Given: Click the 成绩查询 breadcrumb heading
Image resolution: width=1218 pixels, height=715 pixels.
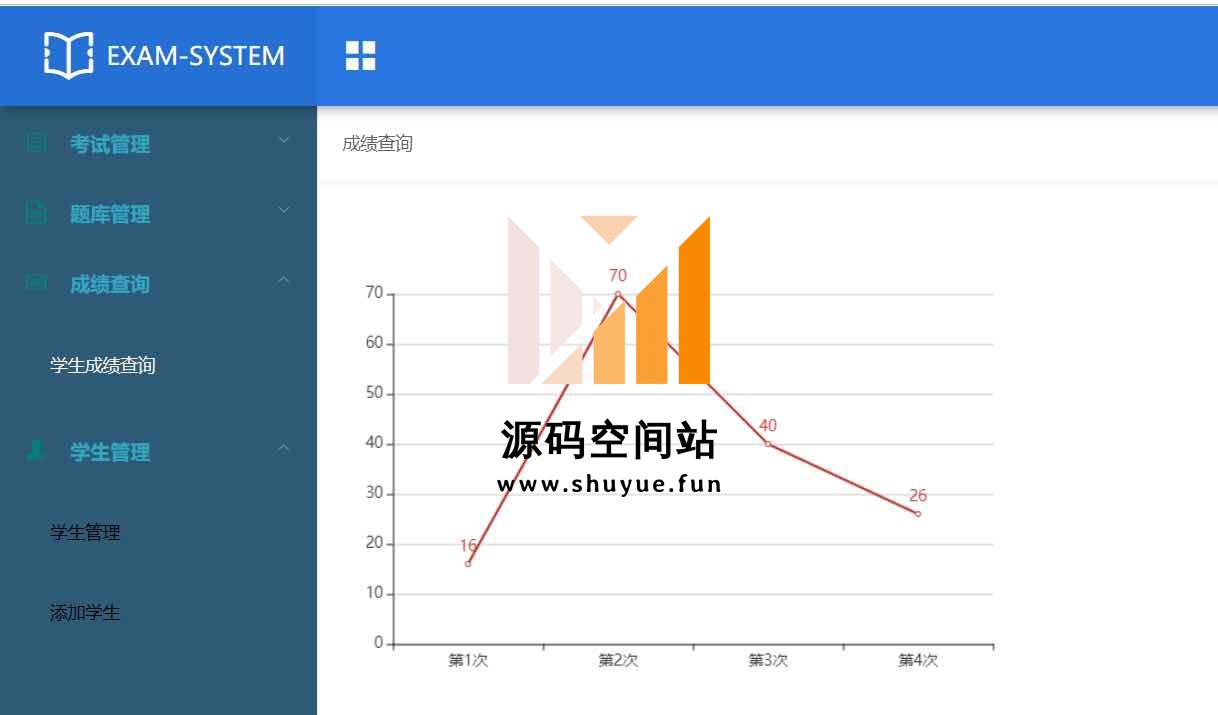Looking at the screenshot, I should coord(377,143).
